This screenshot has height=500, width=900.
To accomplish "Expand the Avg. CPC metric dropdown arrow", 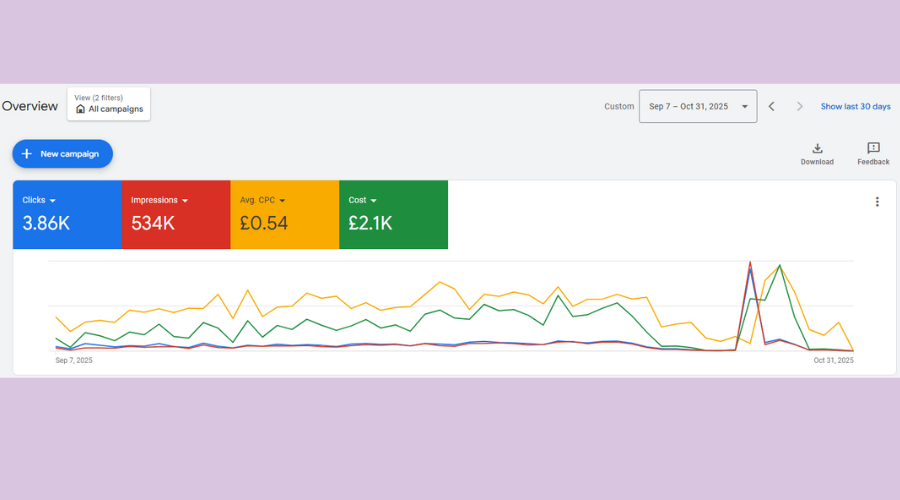I will (x=282, y=200).
